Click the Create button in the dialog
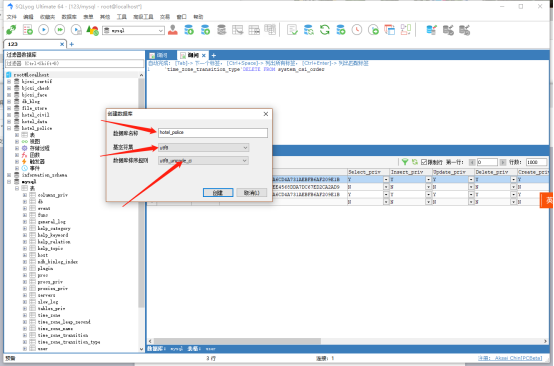 pyautogui.click(x=218, y=193)
